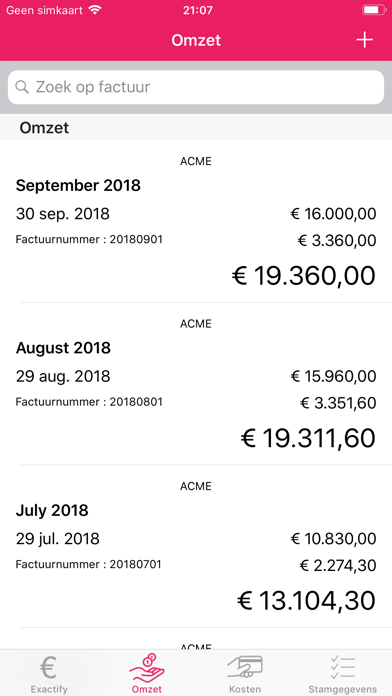392x696 pixels.
Task: Tap the plus icon to add invoice
Action: pyautogui.click(x=364, y=40)
